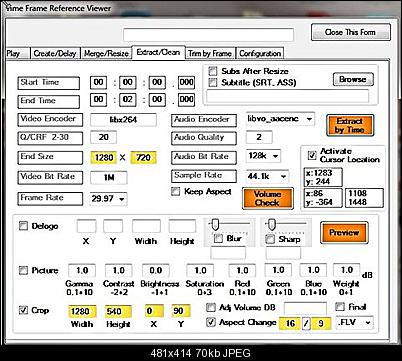The image size is (402, 361).
Task: Open the .FLV output format dropdown
Action: [x=355, y=323]
